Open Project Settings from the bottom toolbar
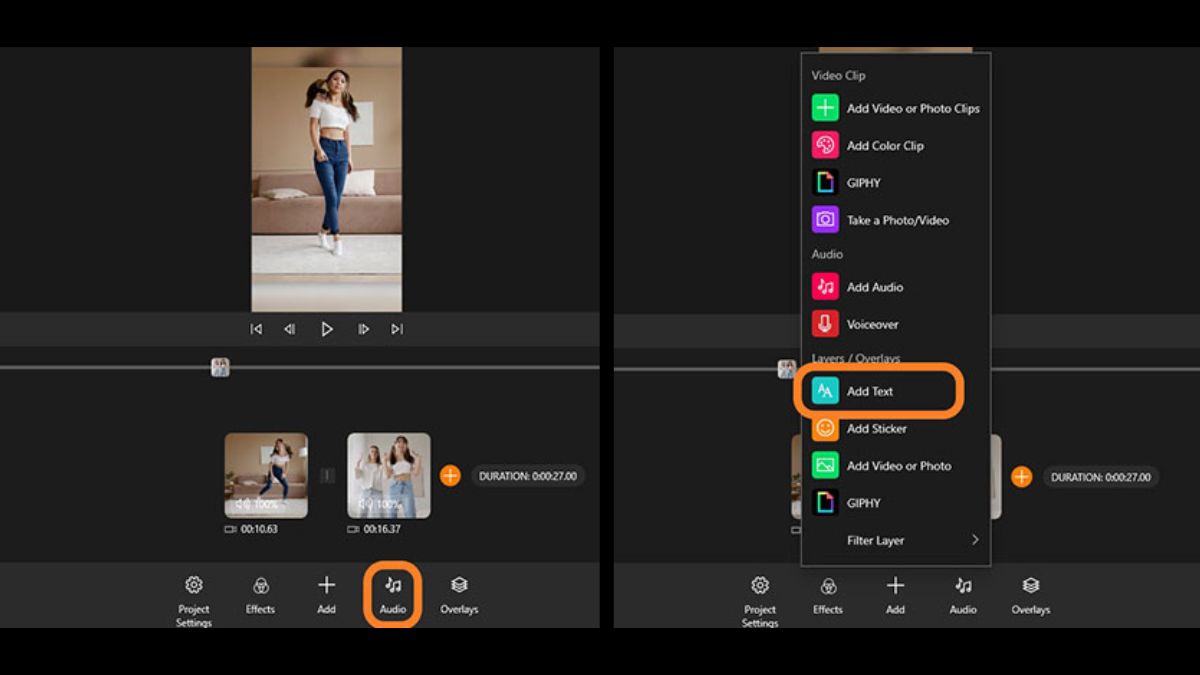 pos(193,598)
